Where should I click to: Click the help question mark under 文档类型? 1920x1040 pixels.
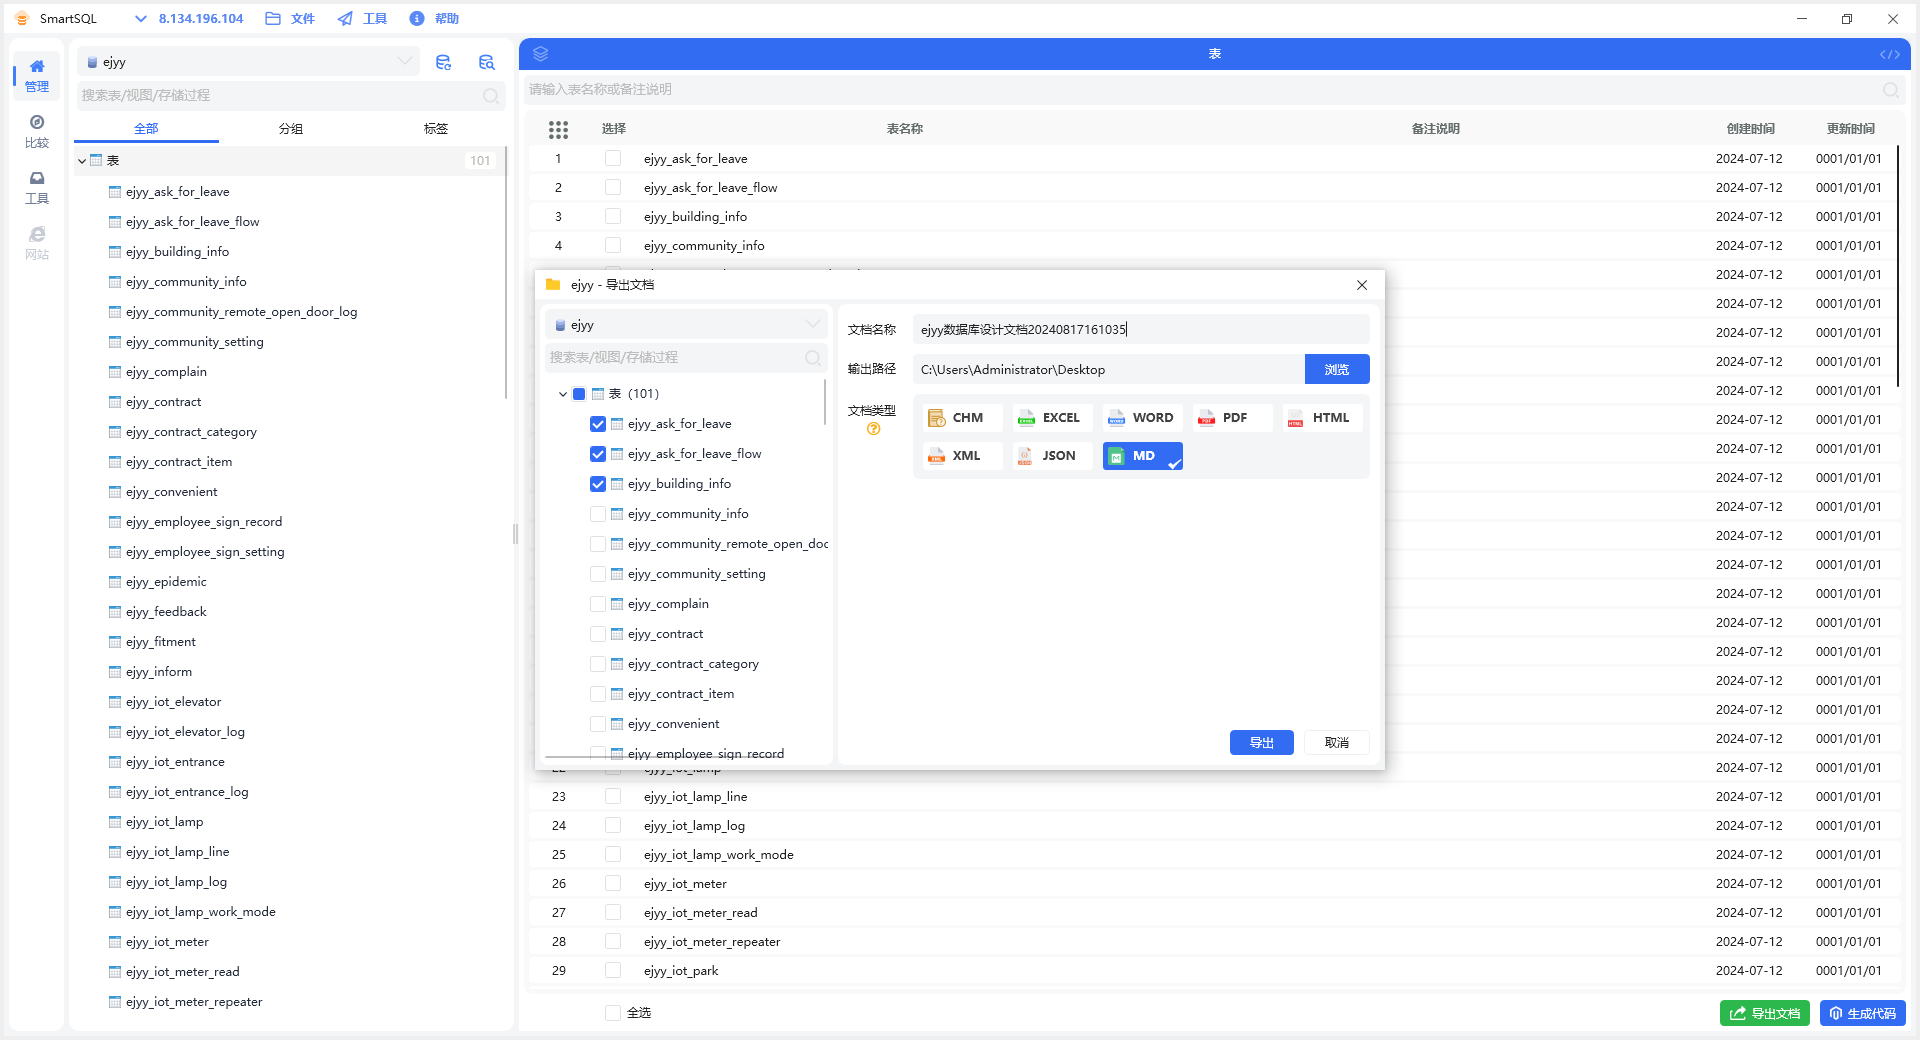(x=873, y=429)
